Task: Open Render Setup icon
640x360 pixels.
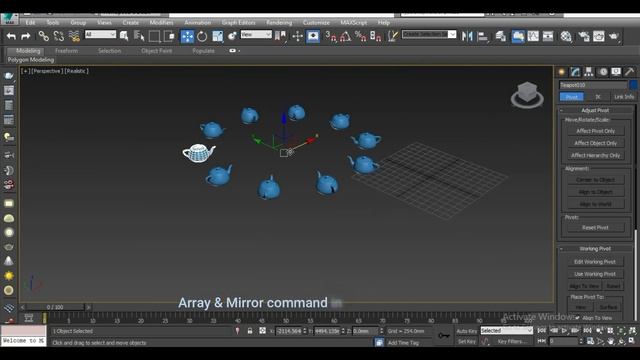Action: coord(584,36)
